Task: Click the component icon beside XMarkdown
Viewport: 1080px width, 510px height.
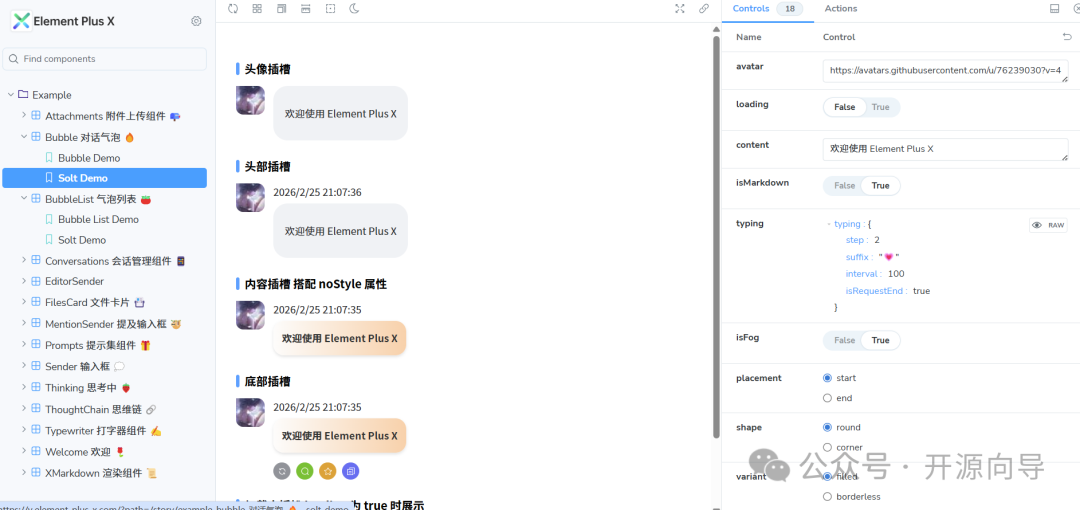Action: click(36, 472)
